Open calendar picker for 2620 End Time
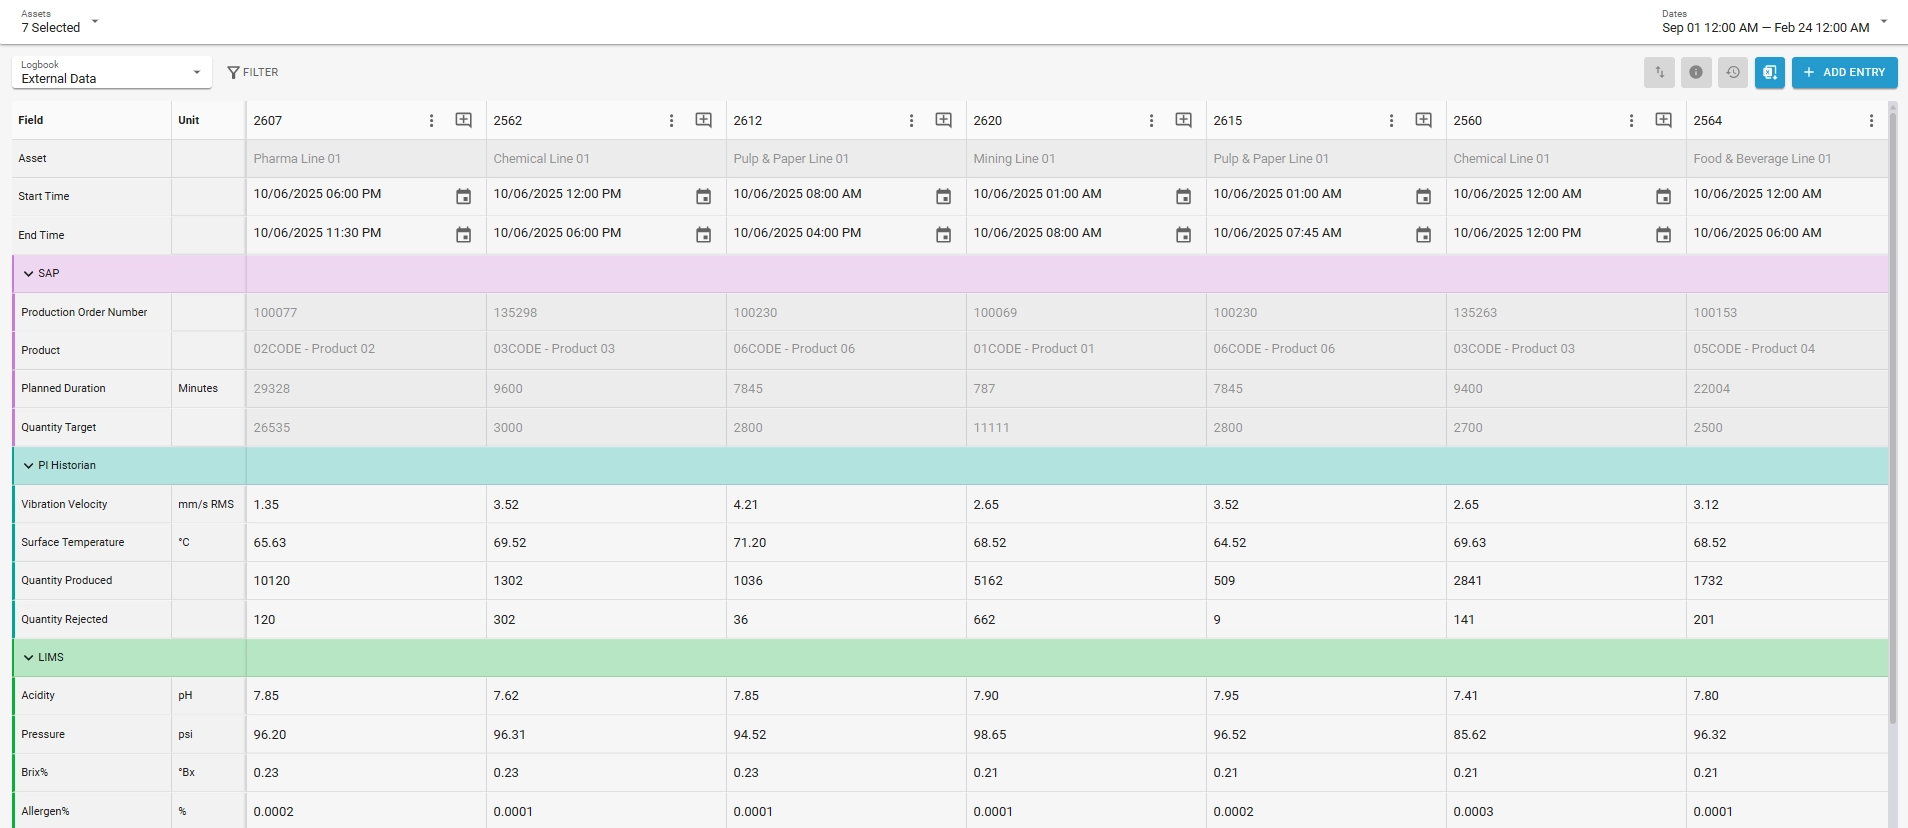 (1183, 235)
